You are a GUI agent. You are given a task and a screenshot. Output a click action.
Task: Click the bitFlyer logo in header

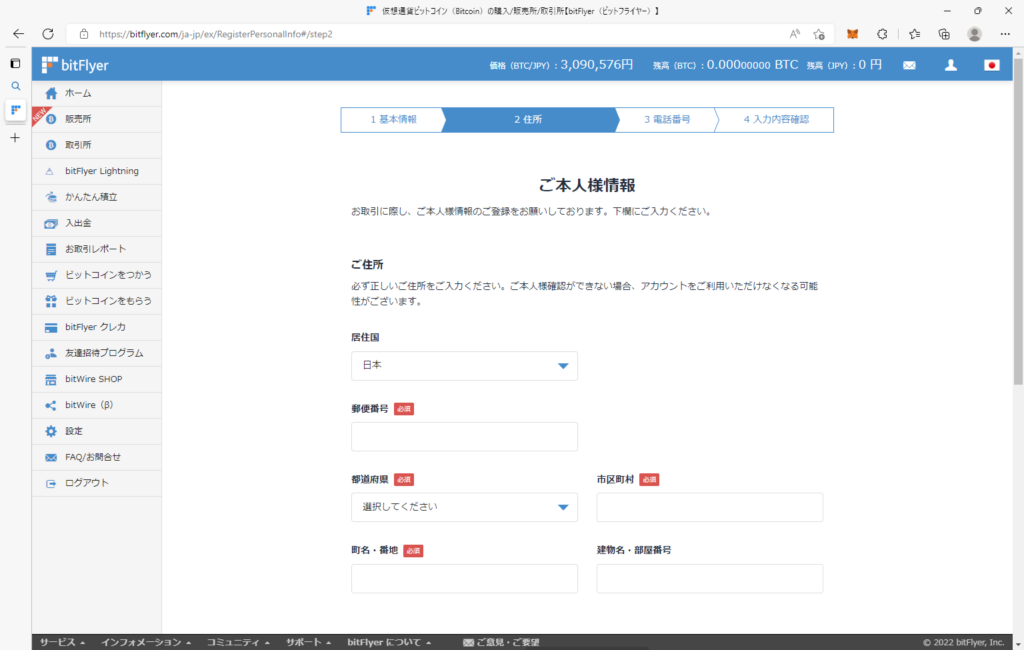[76, 65]
